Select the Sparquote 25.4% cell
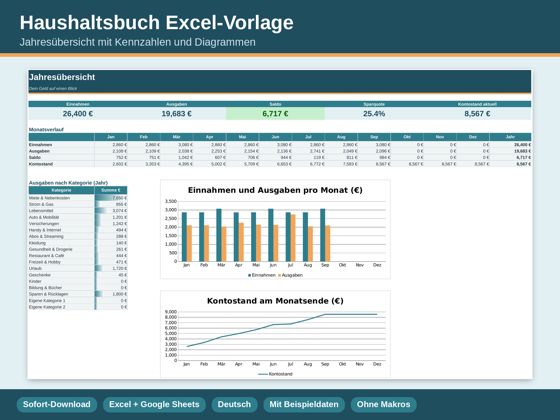The height and width of the screenshot is (420, 560). point(374,114)
